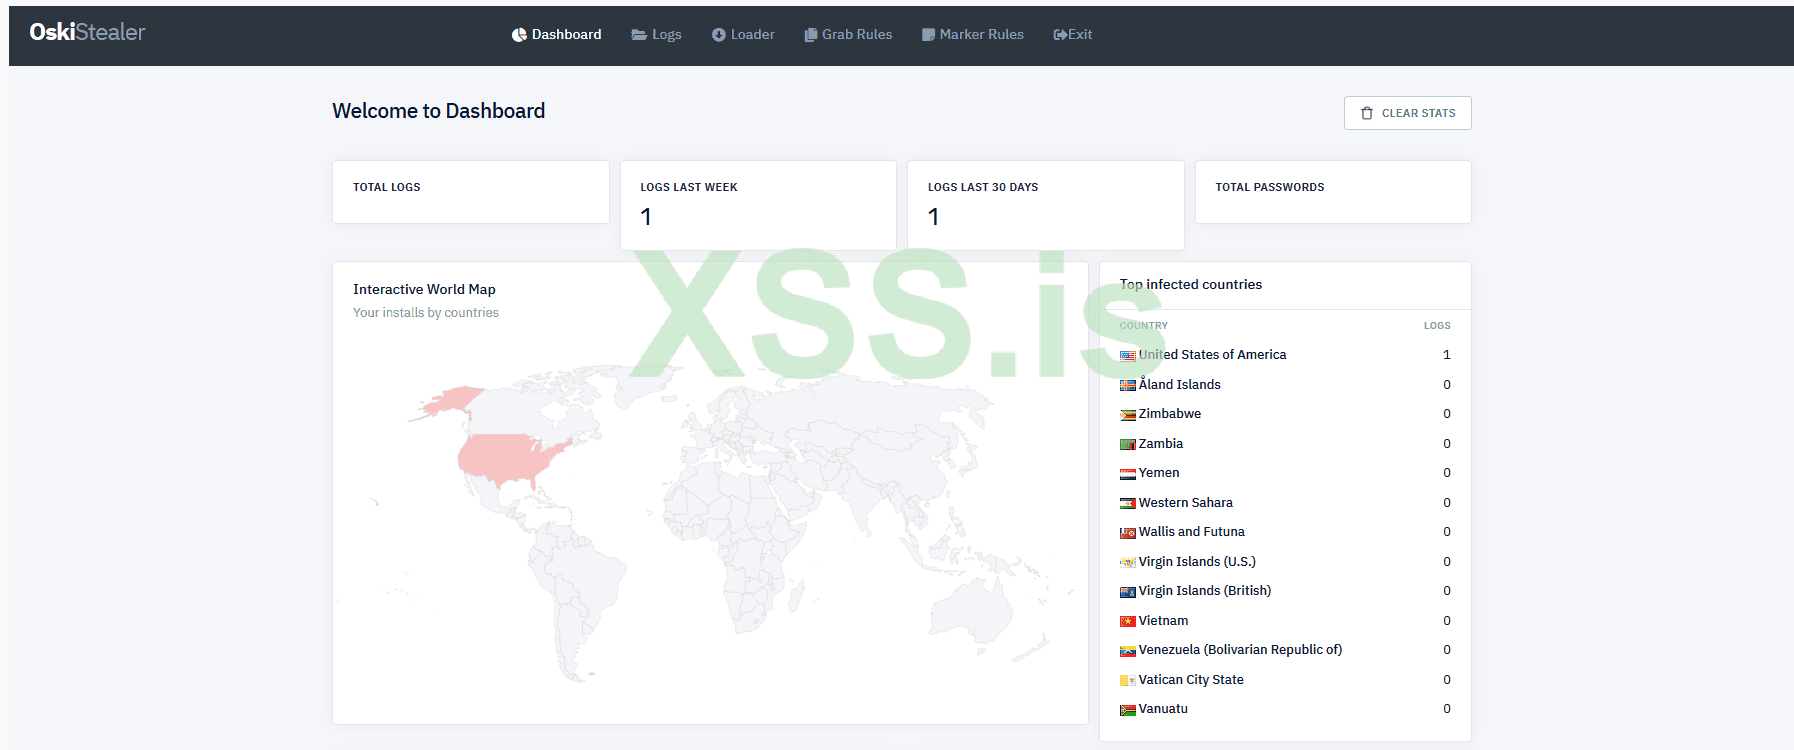
Task: Select the Åland Islands country name
Action: tap(1180, 384)
